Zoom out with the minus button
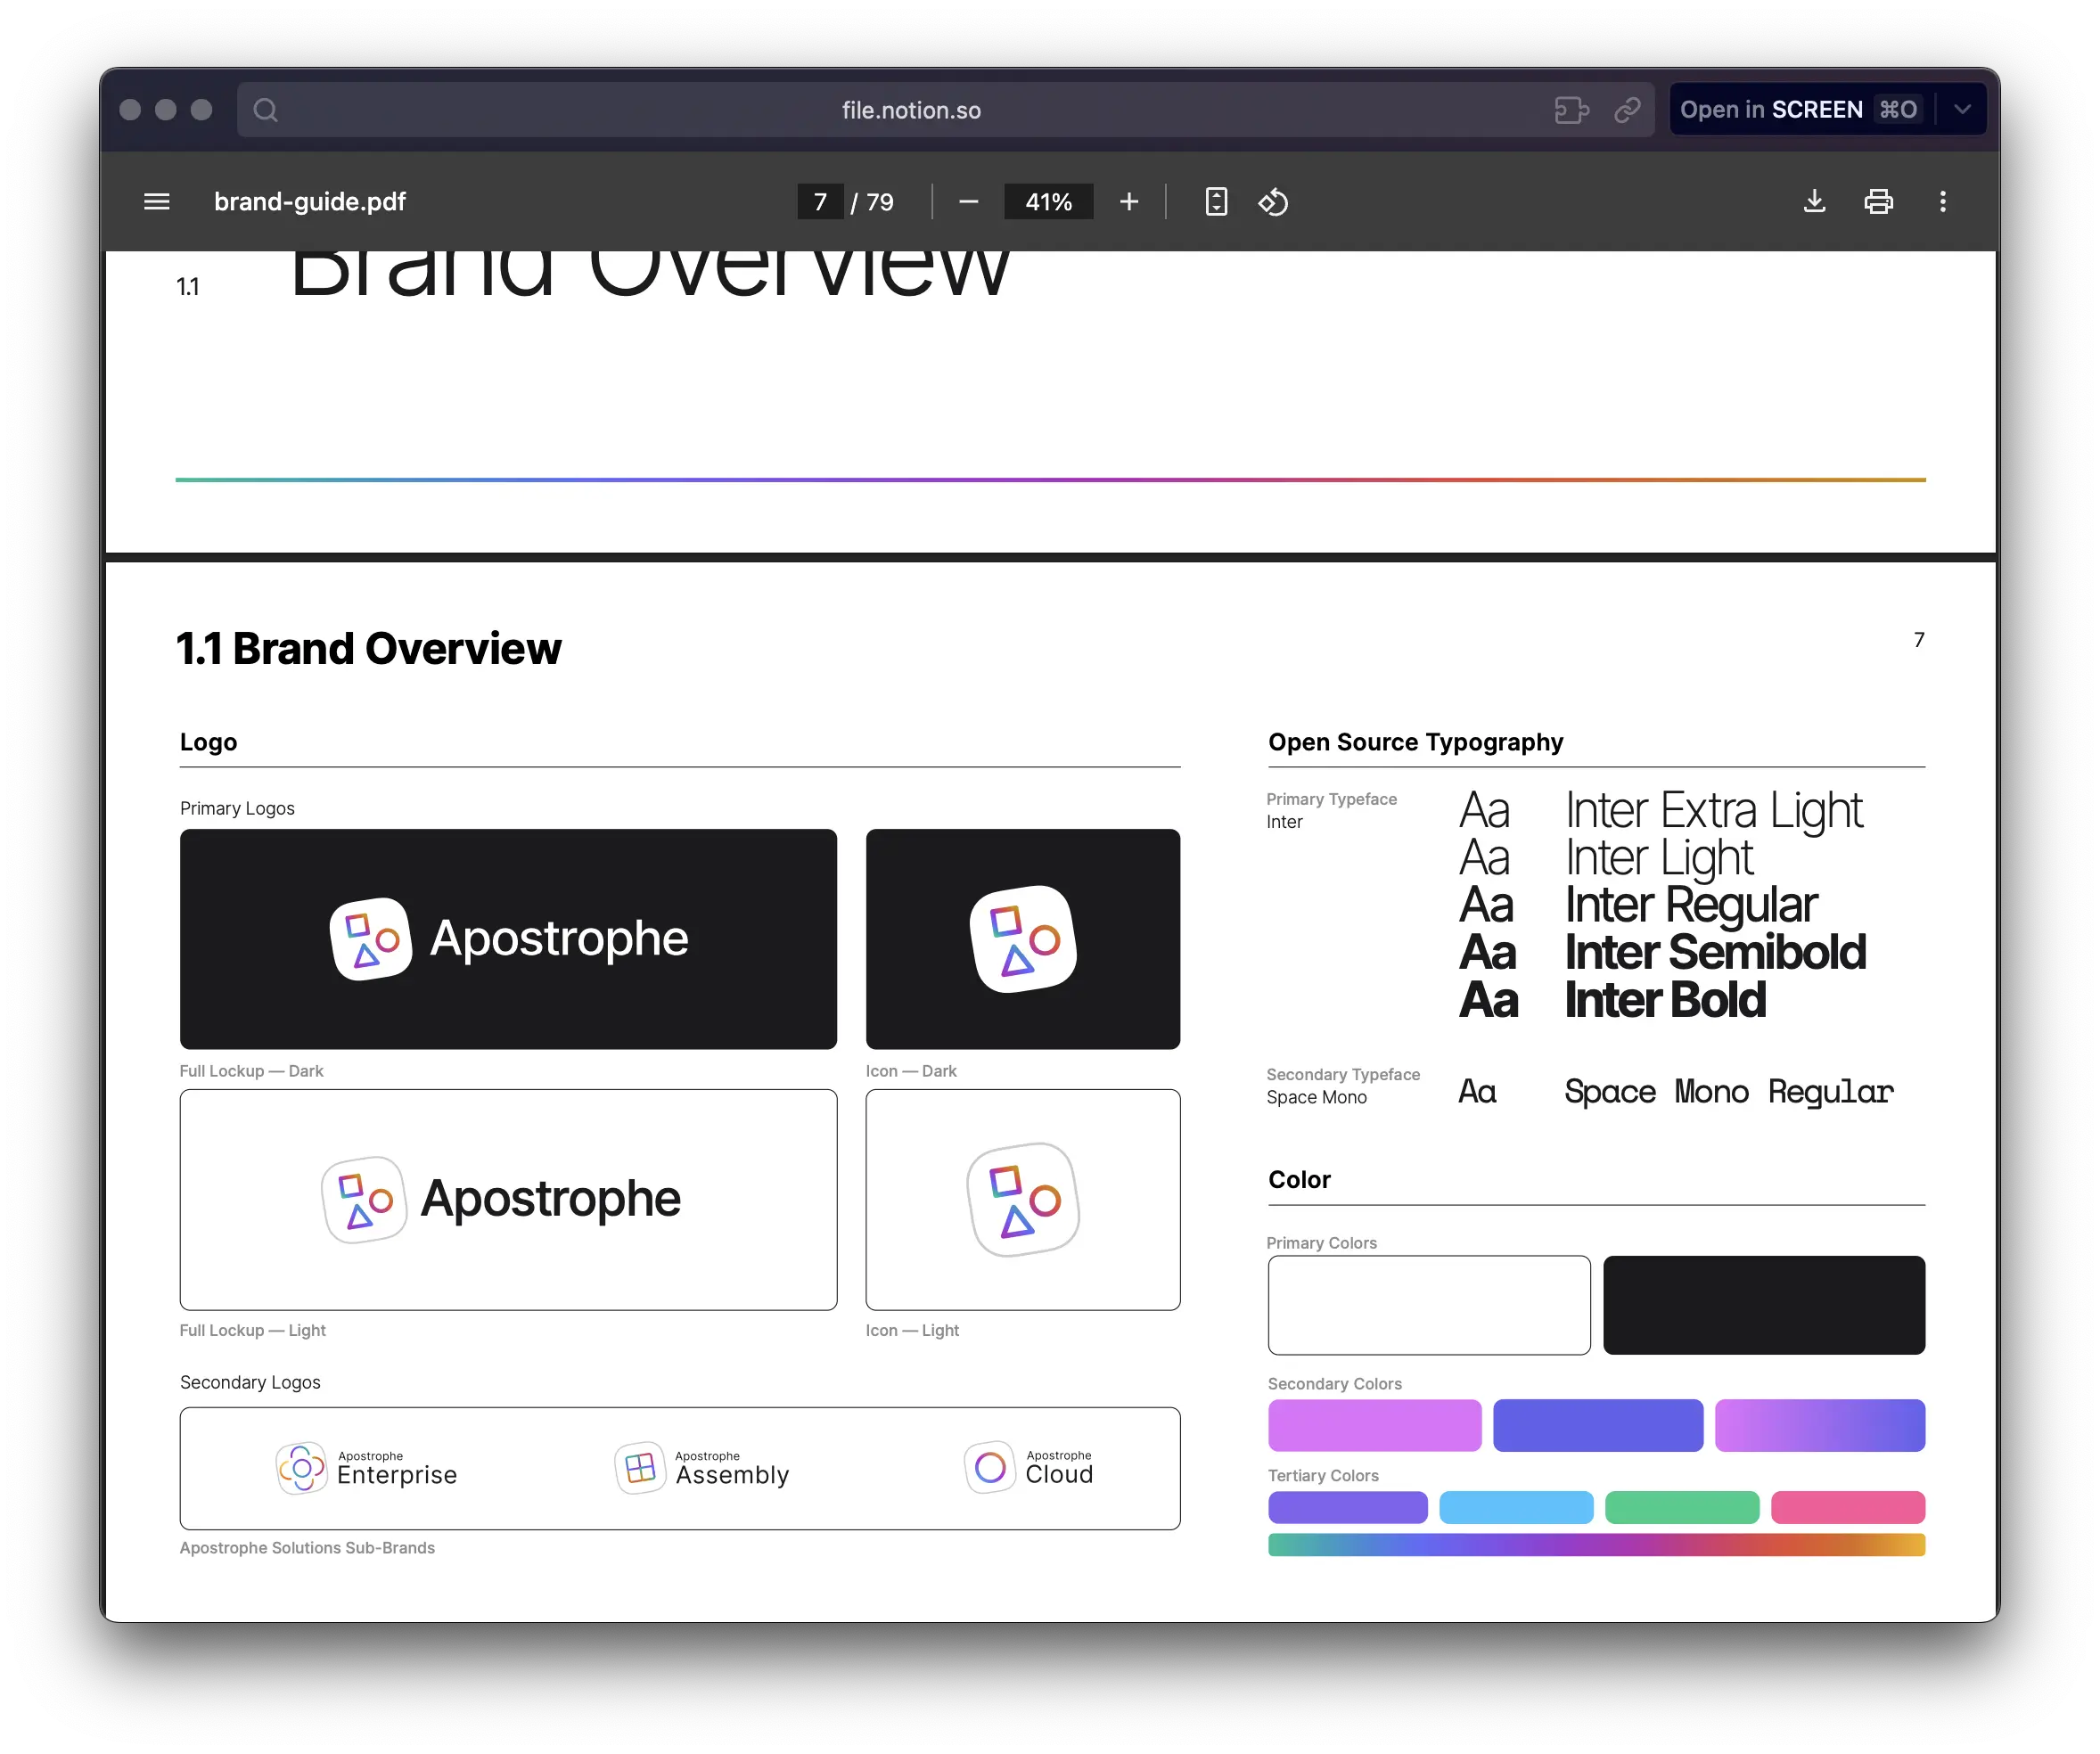The width and height of the screenshot is (2100, 1754). [968, 202]
